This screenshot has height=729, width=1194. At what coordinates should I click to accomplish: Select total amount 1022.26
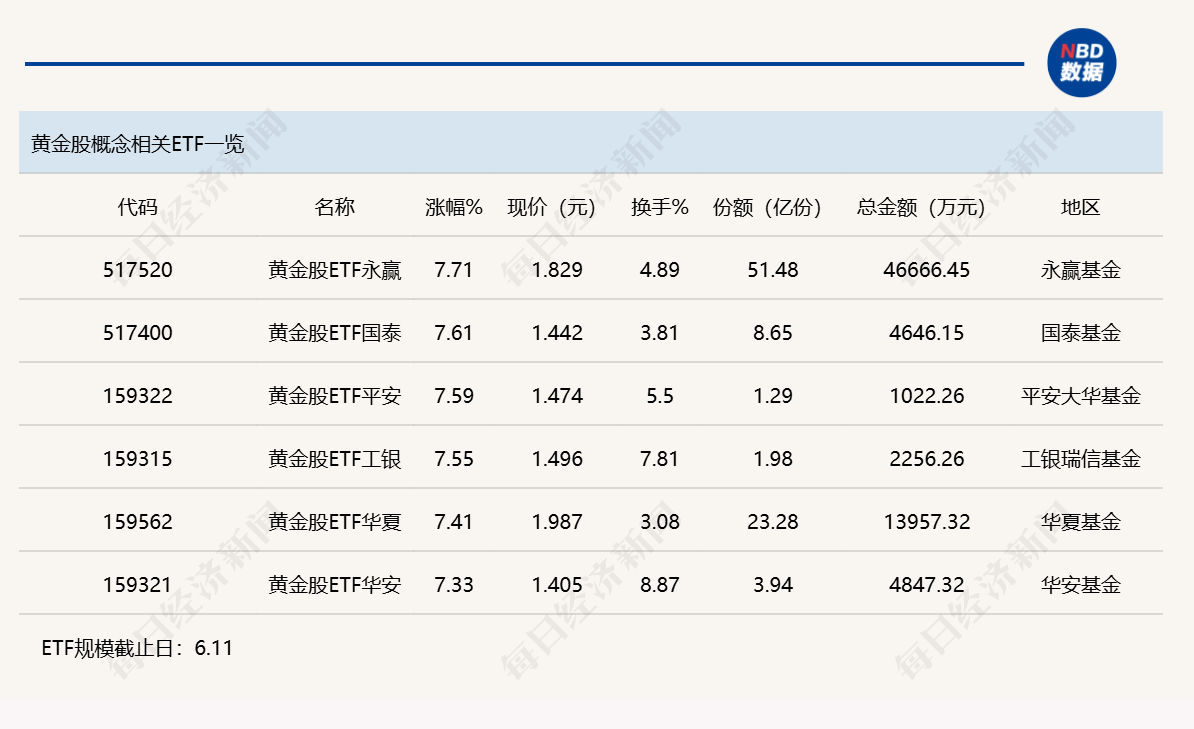click(x=927, y=396)
